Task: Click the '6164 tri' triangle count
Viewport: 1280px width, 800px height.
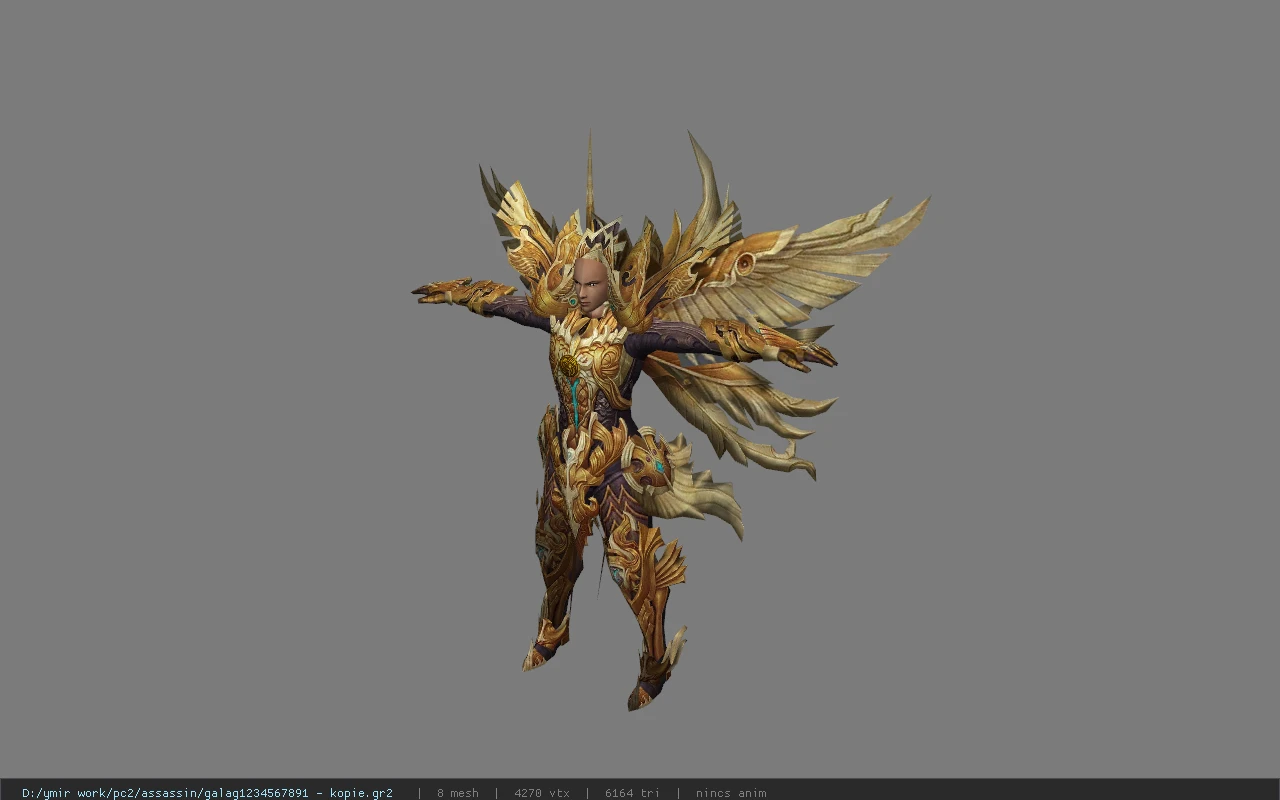Action: coord(632,793)
